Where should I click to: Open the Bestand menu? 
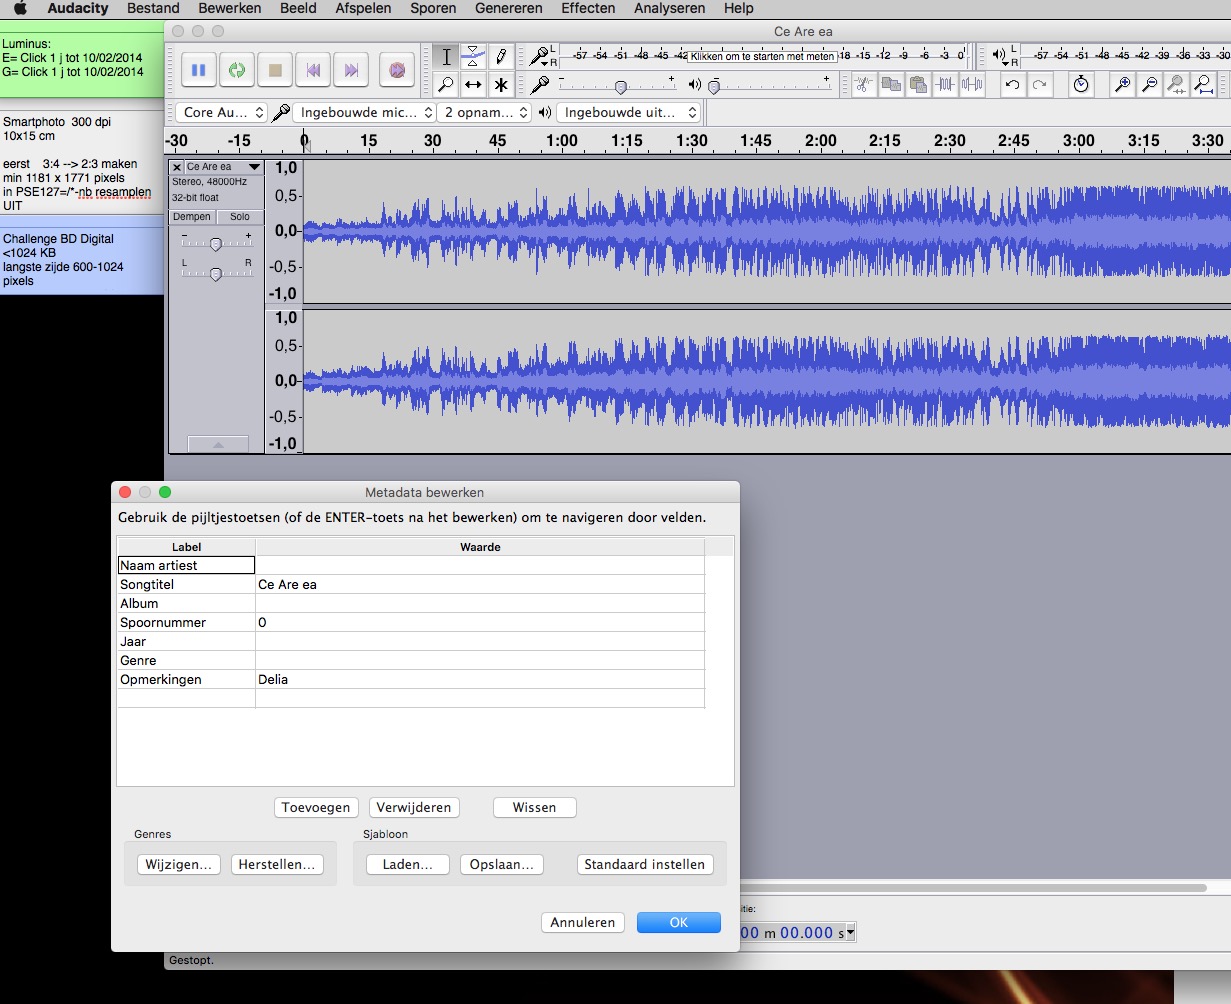[153, 8]
